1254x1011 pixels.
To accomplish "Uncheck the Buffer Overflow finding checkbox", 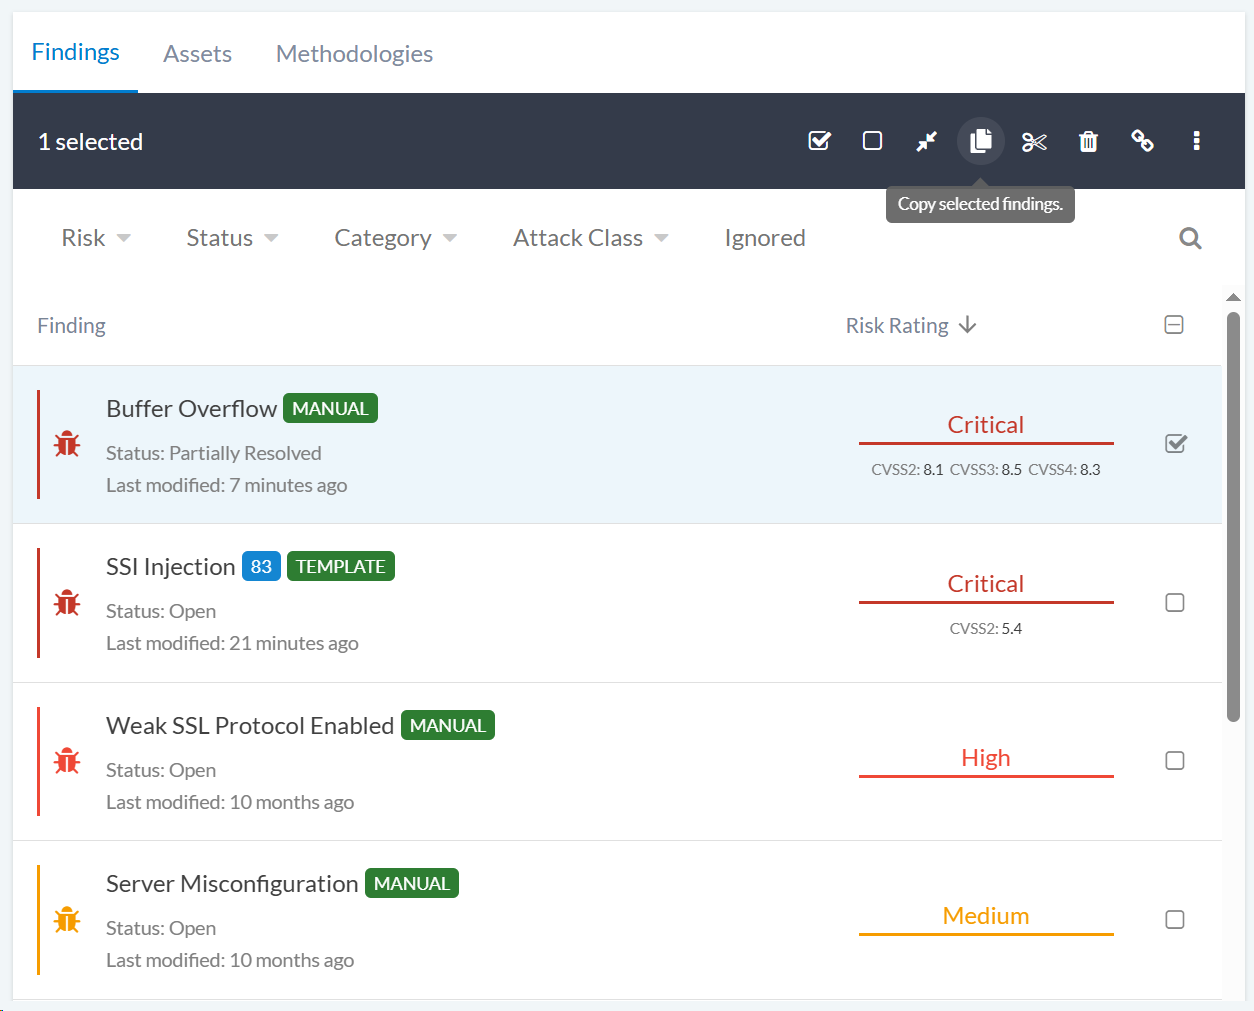I will [x=1175, y=444].
